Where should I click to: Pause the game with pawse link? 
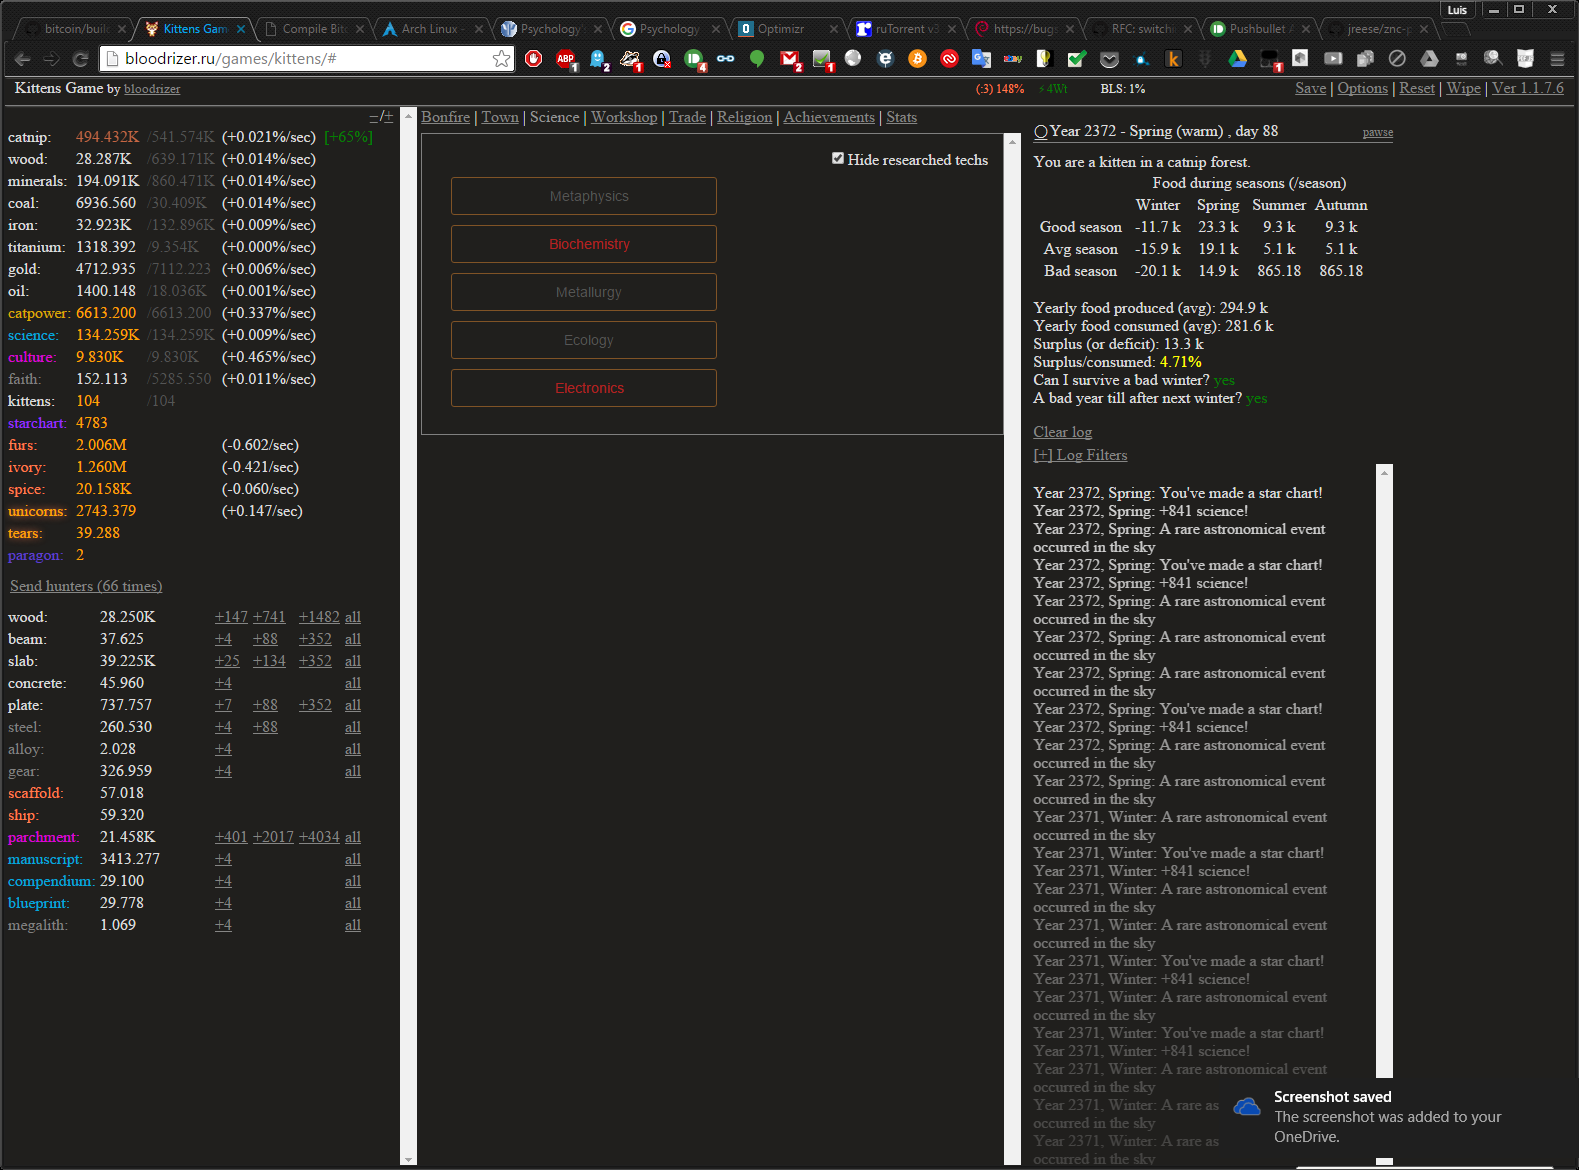coord(1377,133)
